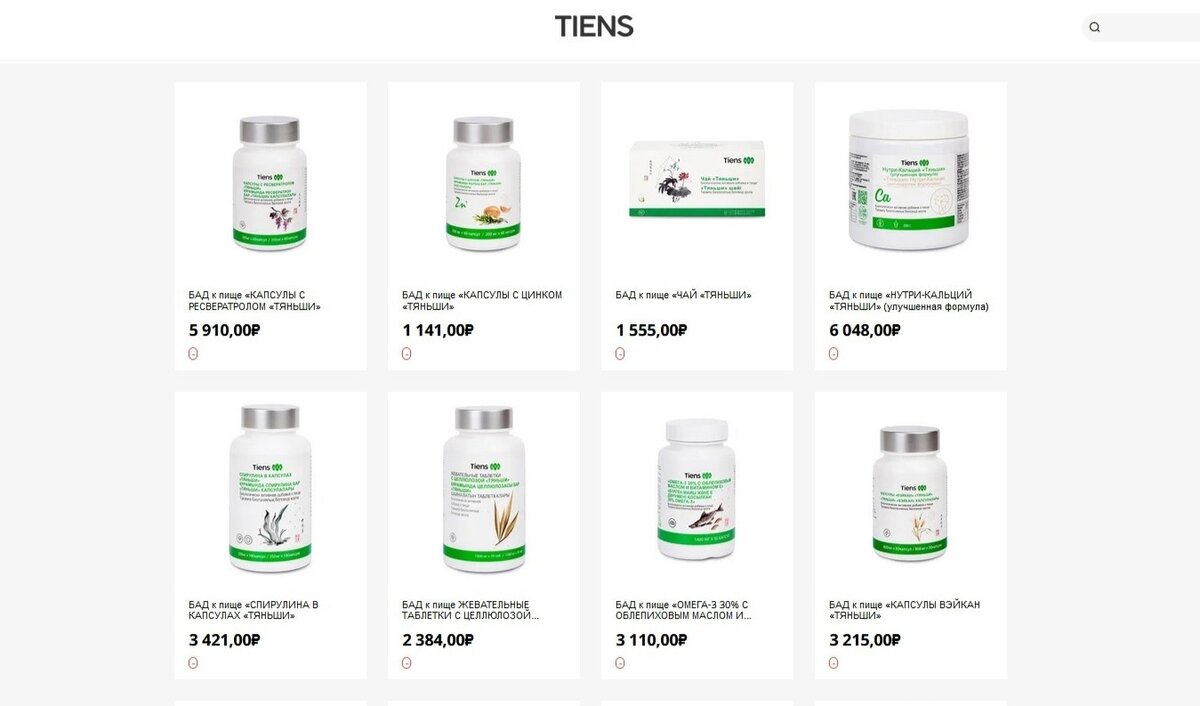Open resveratrol capsules bottle image

click(x=270, y=183)
